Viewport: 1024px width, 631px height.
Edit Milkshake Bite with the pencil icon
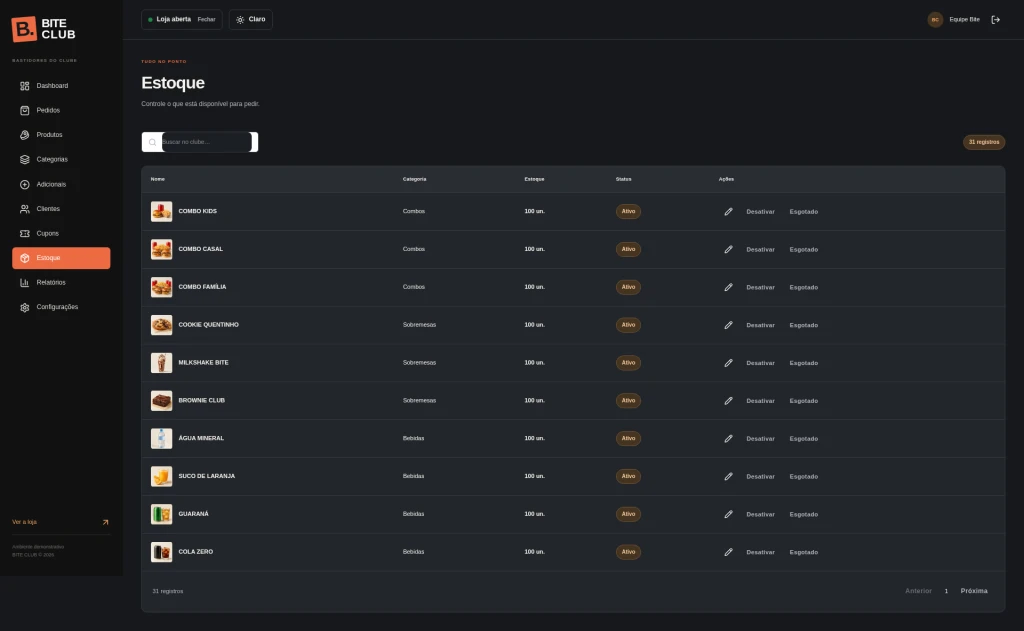click(728, 363)
